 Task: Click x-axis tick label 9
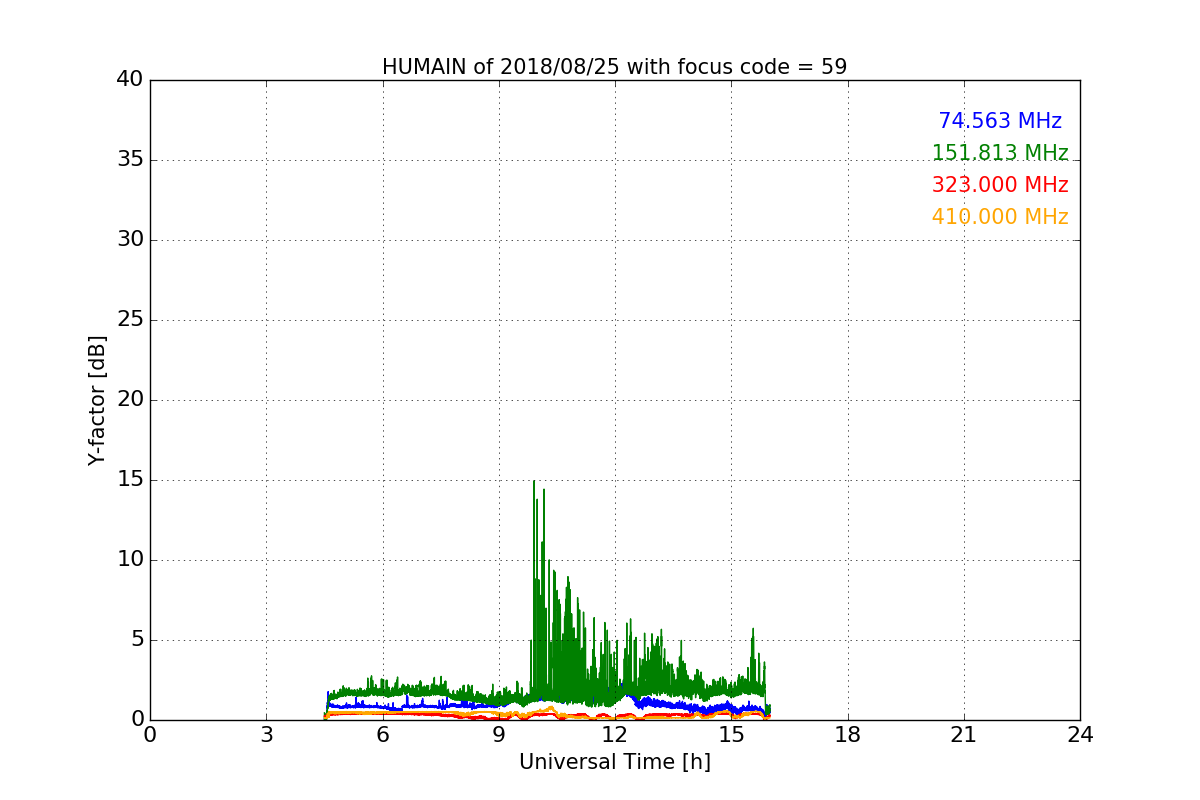point(499,735)
